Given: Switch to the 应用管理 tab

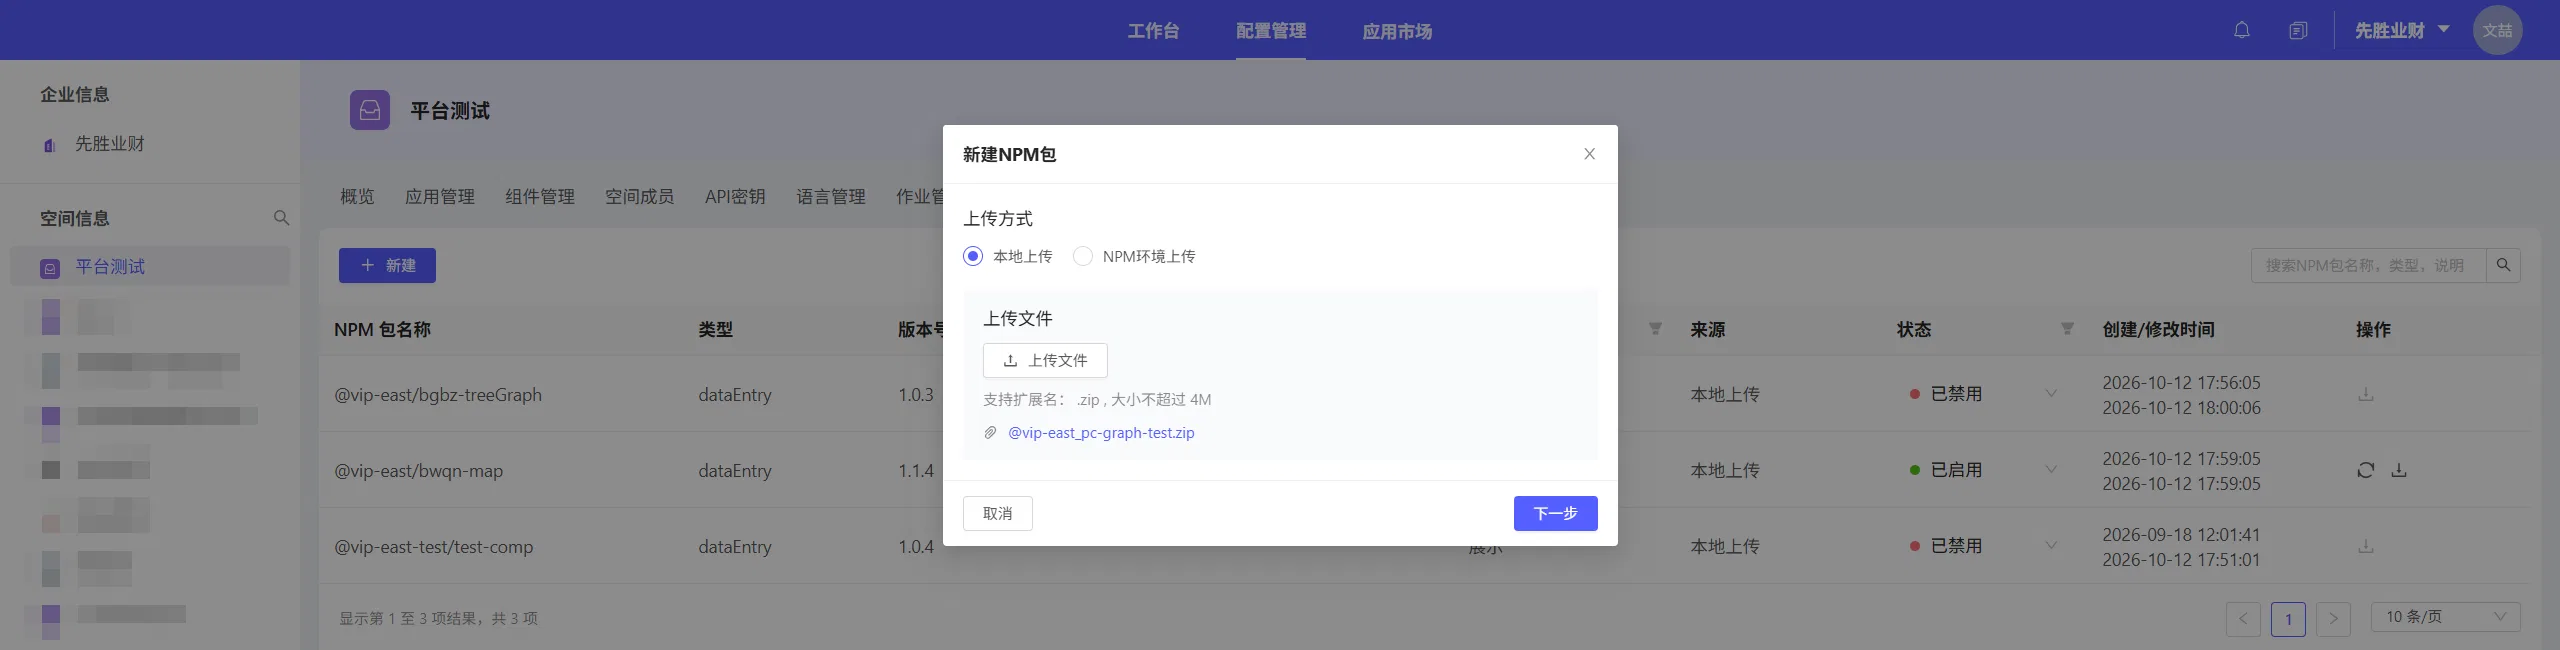Looking at the screenshot, I should tap(440, 197).
